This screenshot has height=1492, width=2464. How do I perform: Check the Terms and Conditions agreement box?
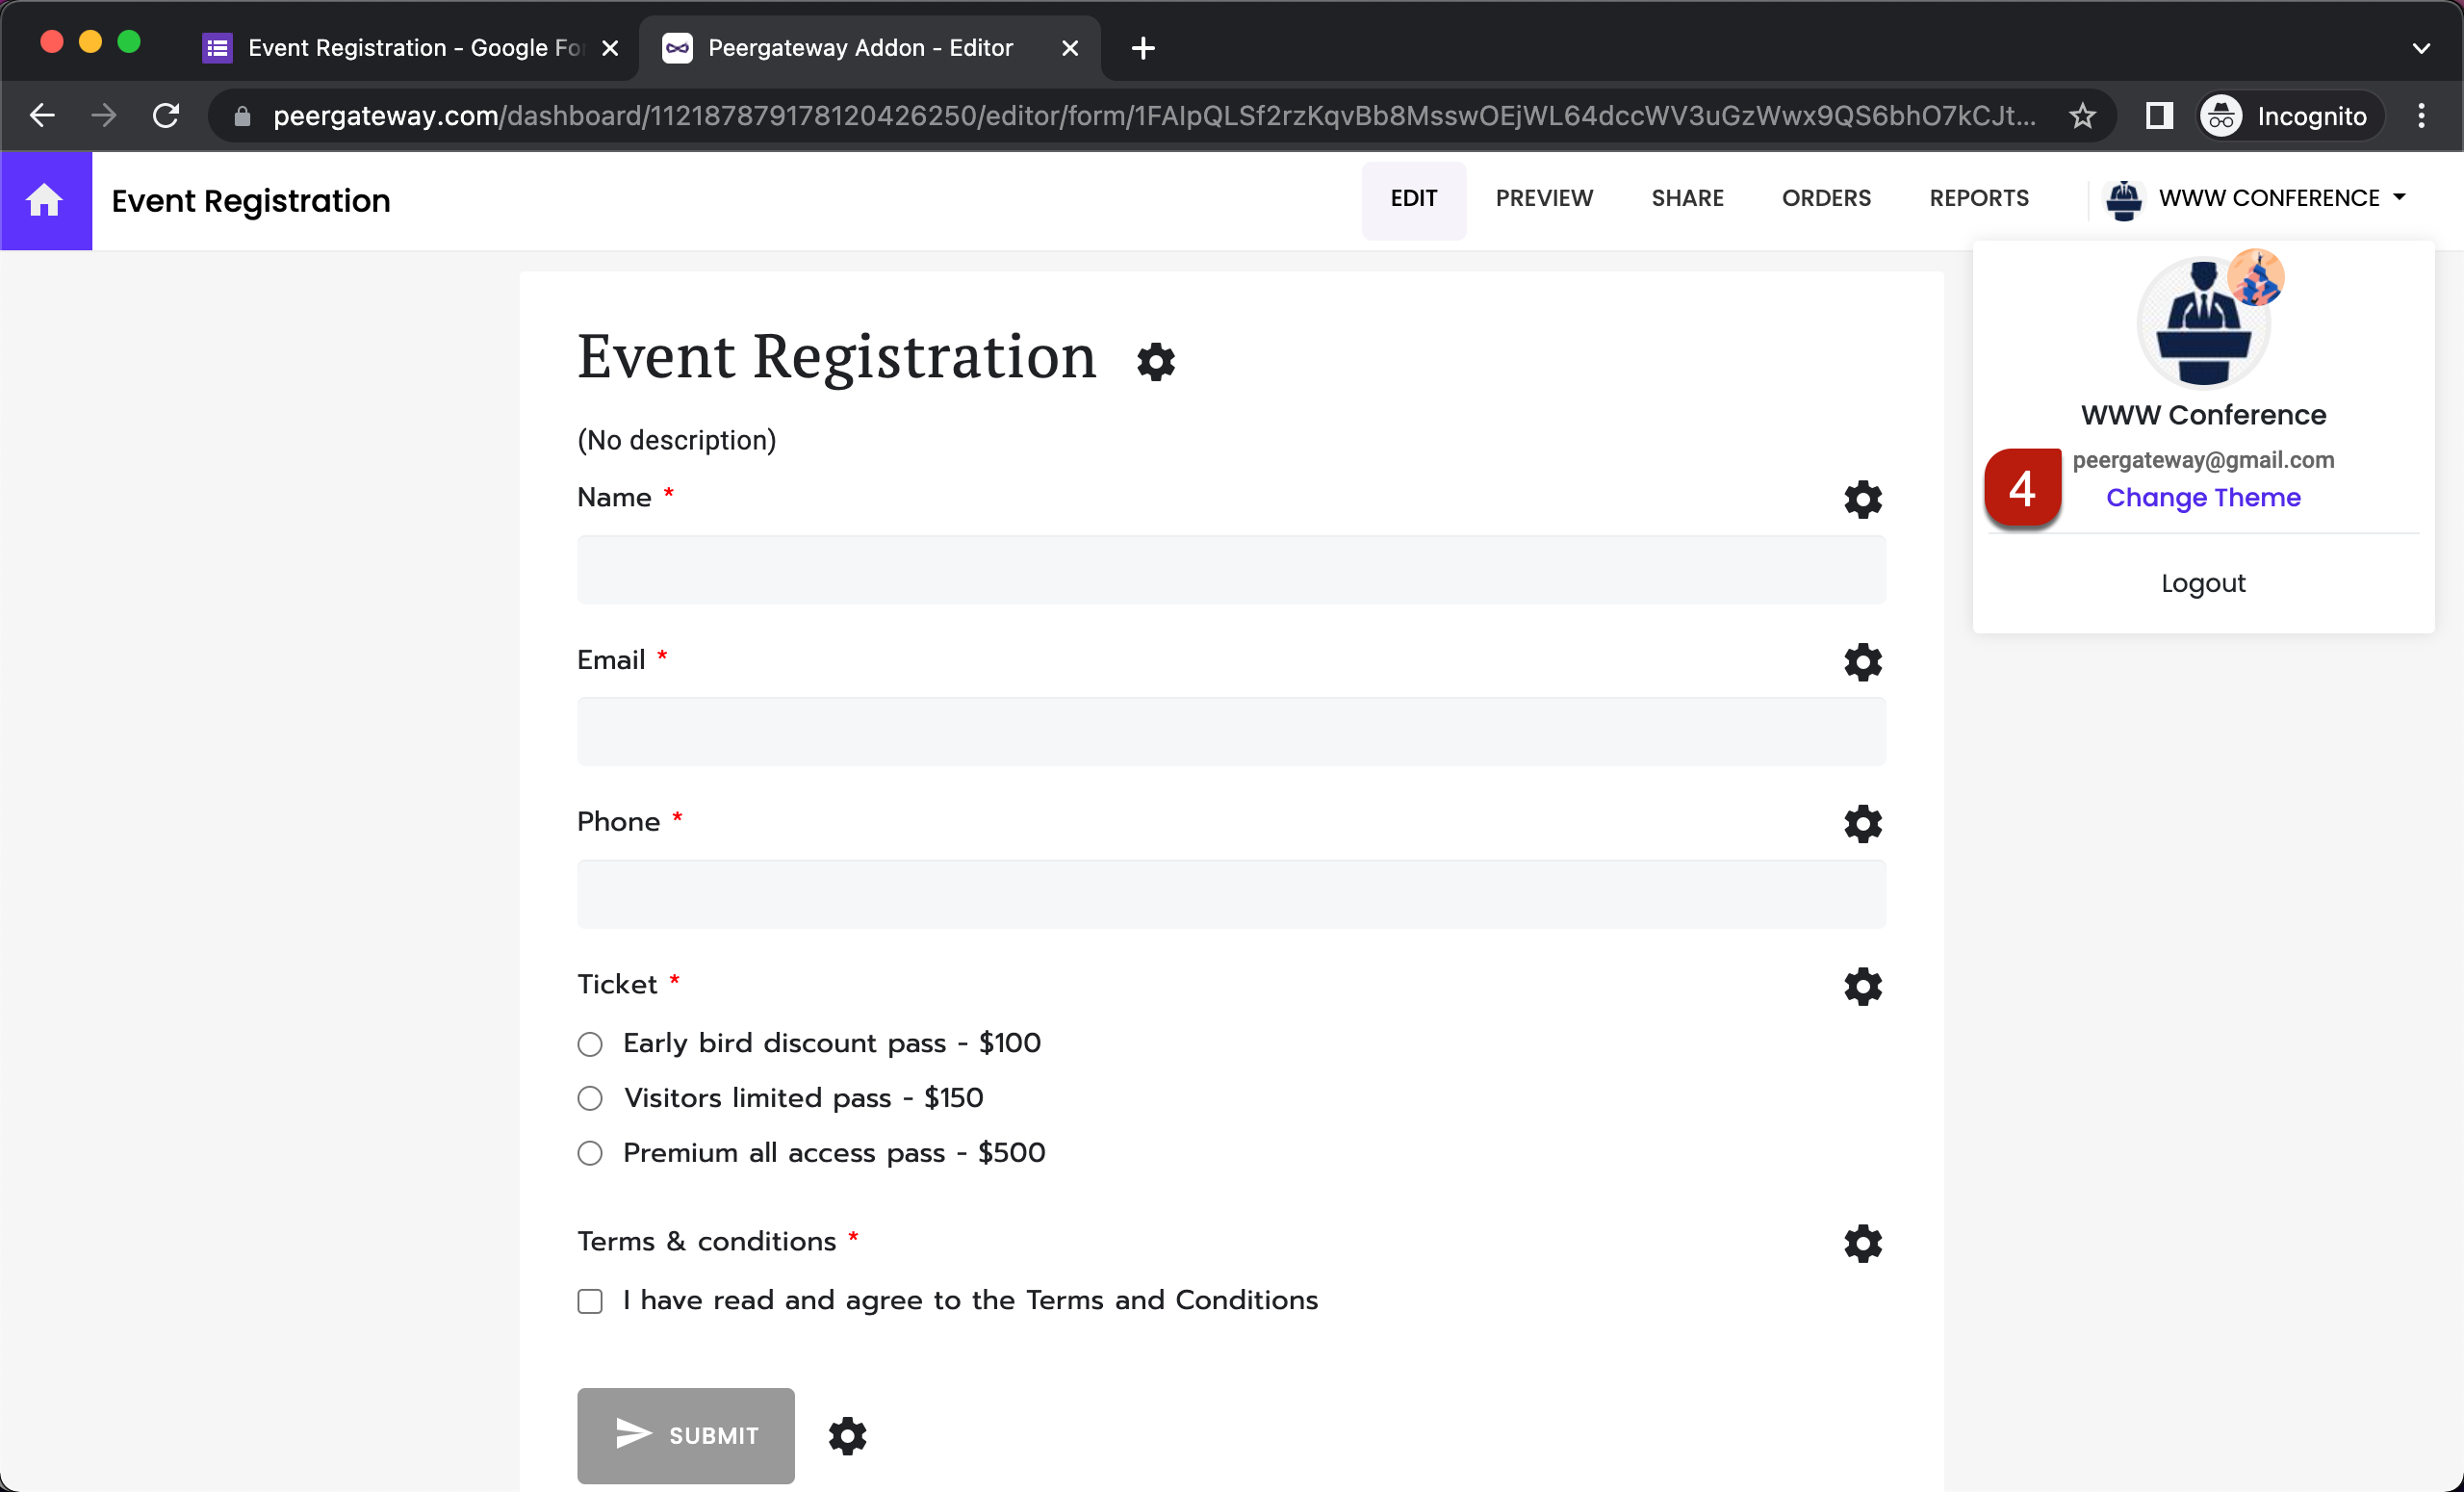[590, 1301]
